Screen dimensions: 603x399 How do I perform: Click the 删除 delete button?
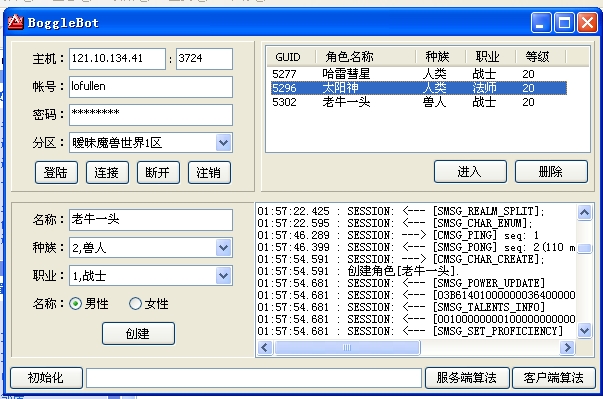tap(551, 171)
